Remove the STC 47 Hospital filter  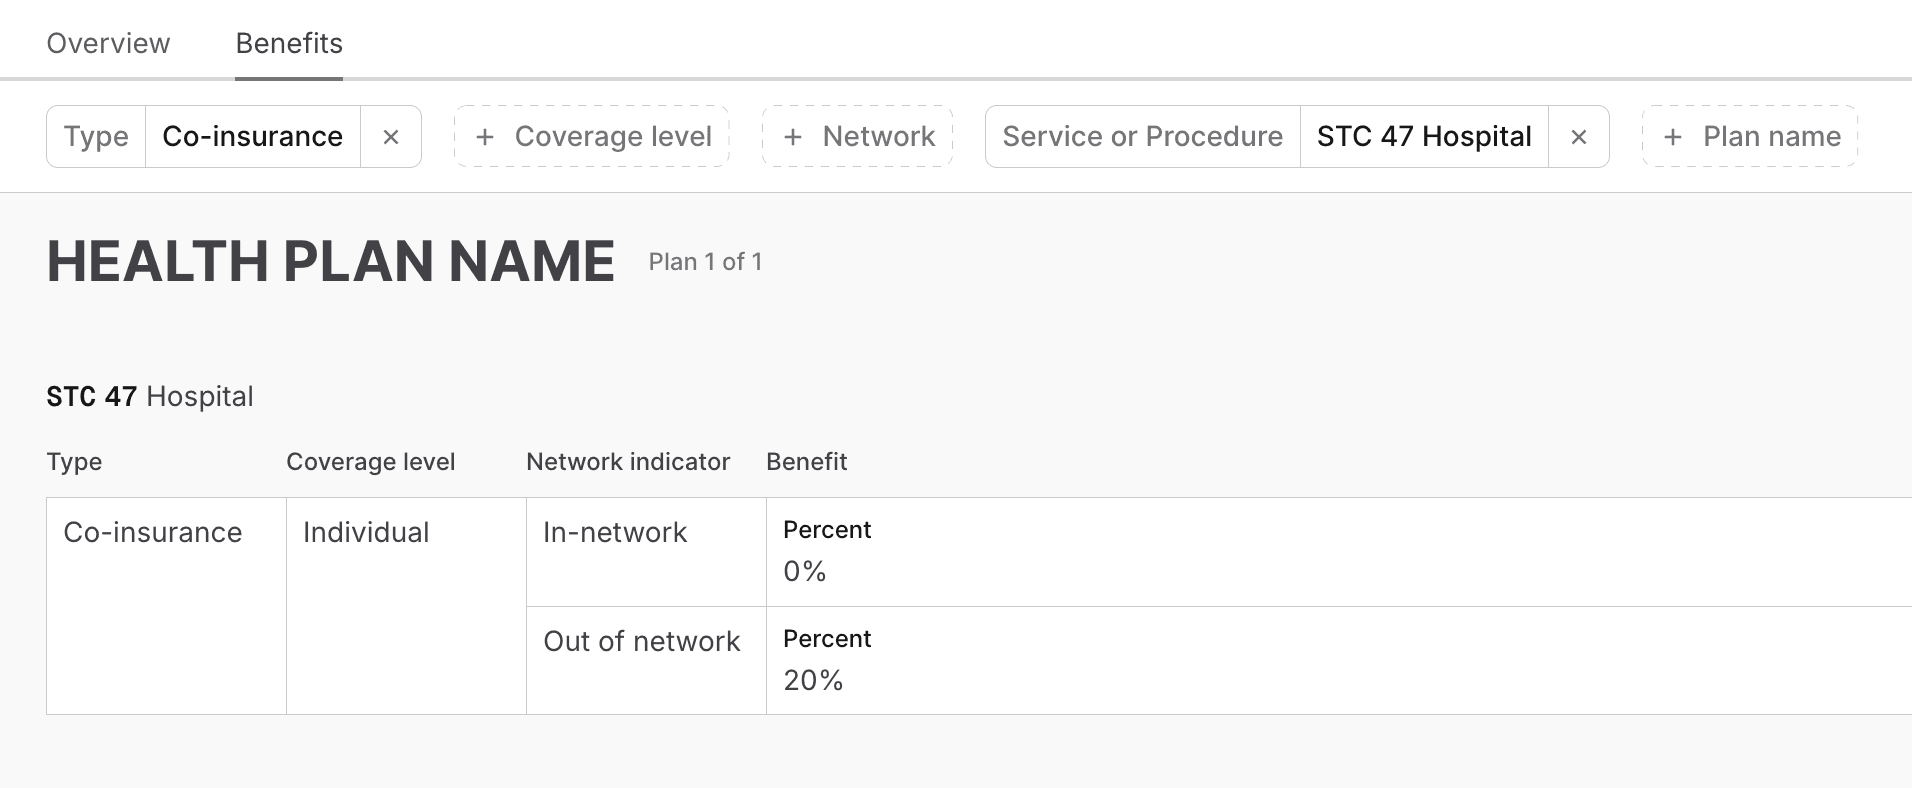[1578, 137]
